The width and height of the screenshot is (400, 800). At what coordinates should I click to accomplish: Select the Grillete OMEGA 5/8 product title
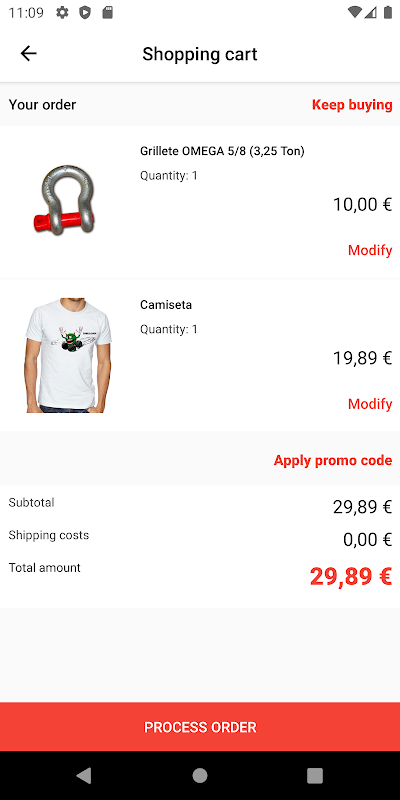[x=222, y=151]
